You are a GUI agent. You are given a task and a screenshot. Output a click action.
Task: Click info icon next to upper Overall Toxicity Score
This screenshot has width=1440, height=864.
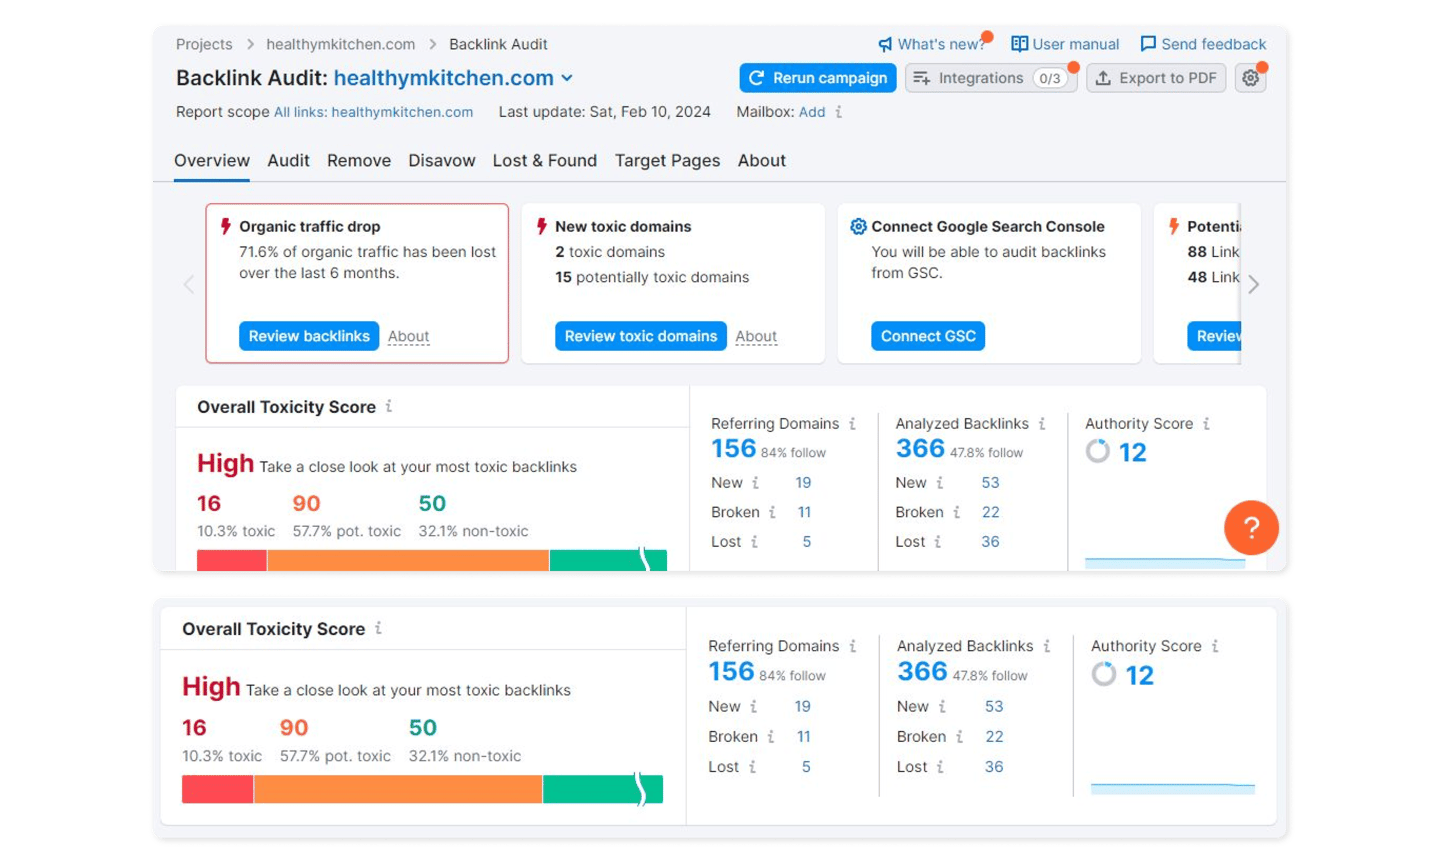[389, 406]
